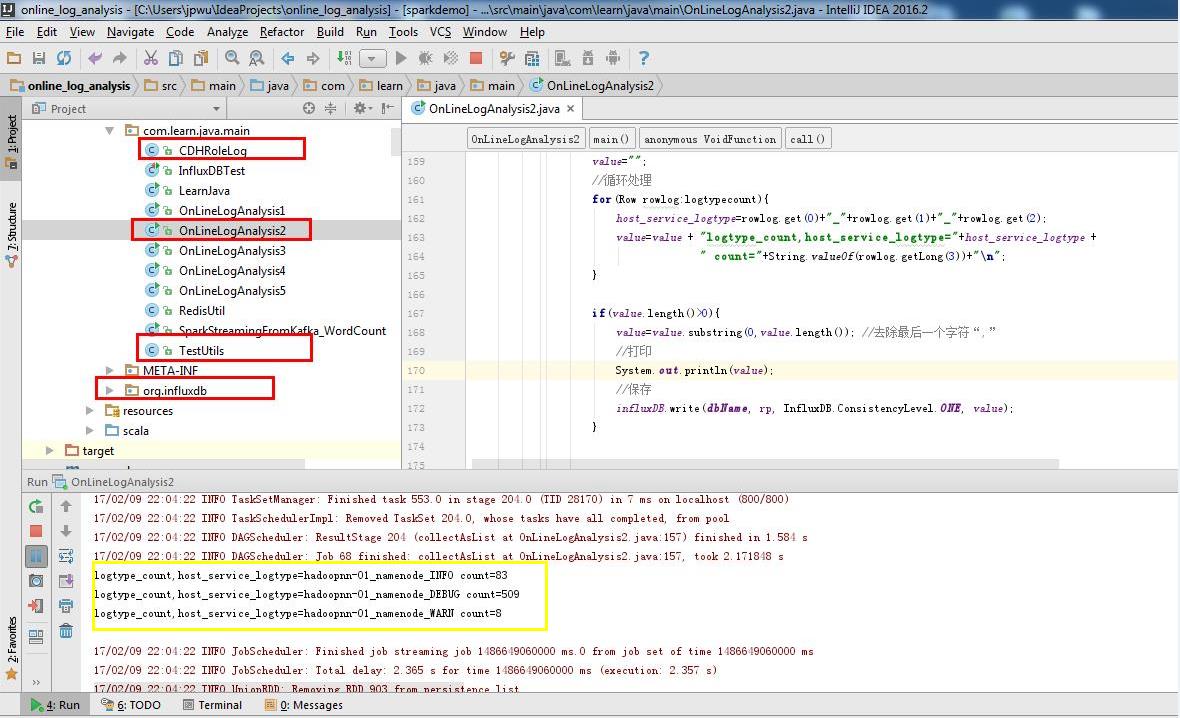
Task: Select TestUtils class in tree
Action: coord(201,351)
